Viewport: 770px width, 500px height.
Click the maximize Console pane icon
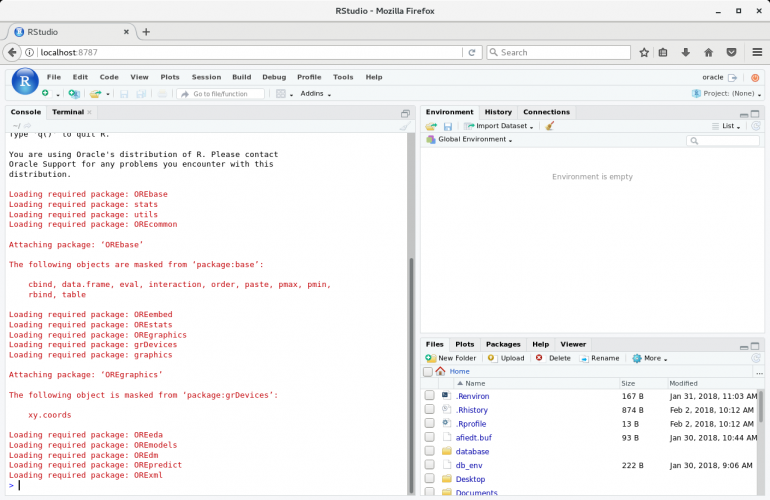(x=405, y=113)
